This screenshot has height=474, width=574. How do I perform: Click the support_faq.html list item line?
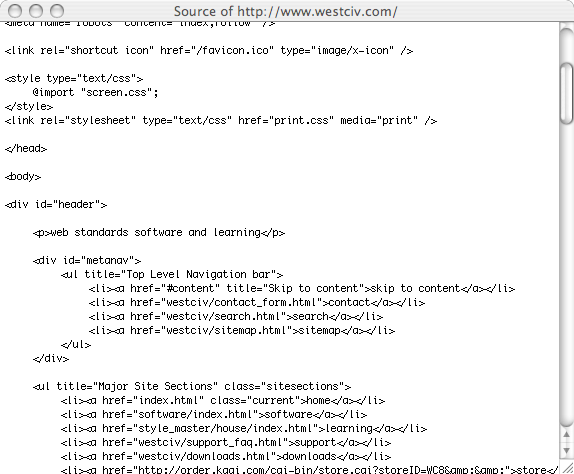click(226, 442)
